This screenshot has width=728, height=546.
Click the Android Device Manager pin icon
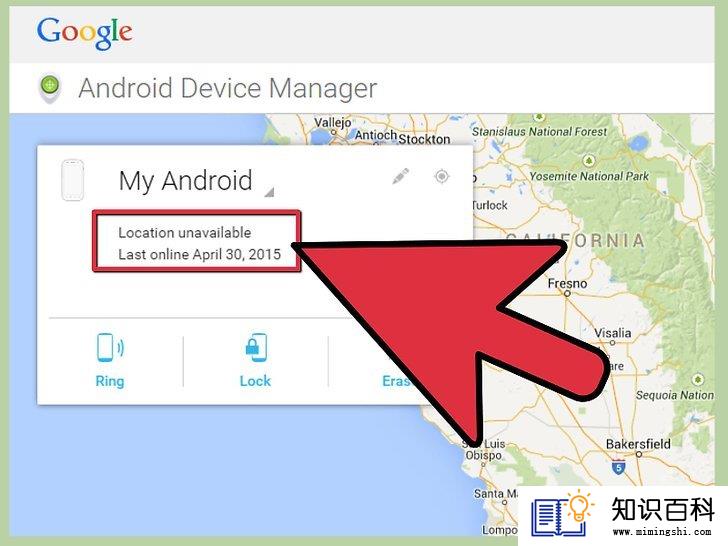pyautogui.click(x=50, y=88)
